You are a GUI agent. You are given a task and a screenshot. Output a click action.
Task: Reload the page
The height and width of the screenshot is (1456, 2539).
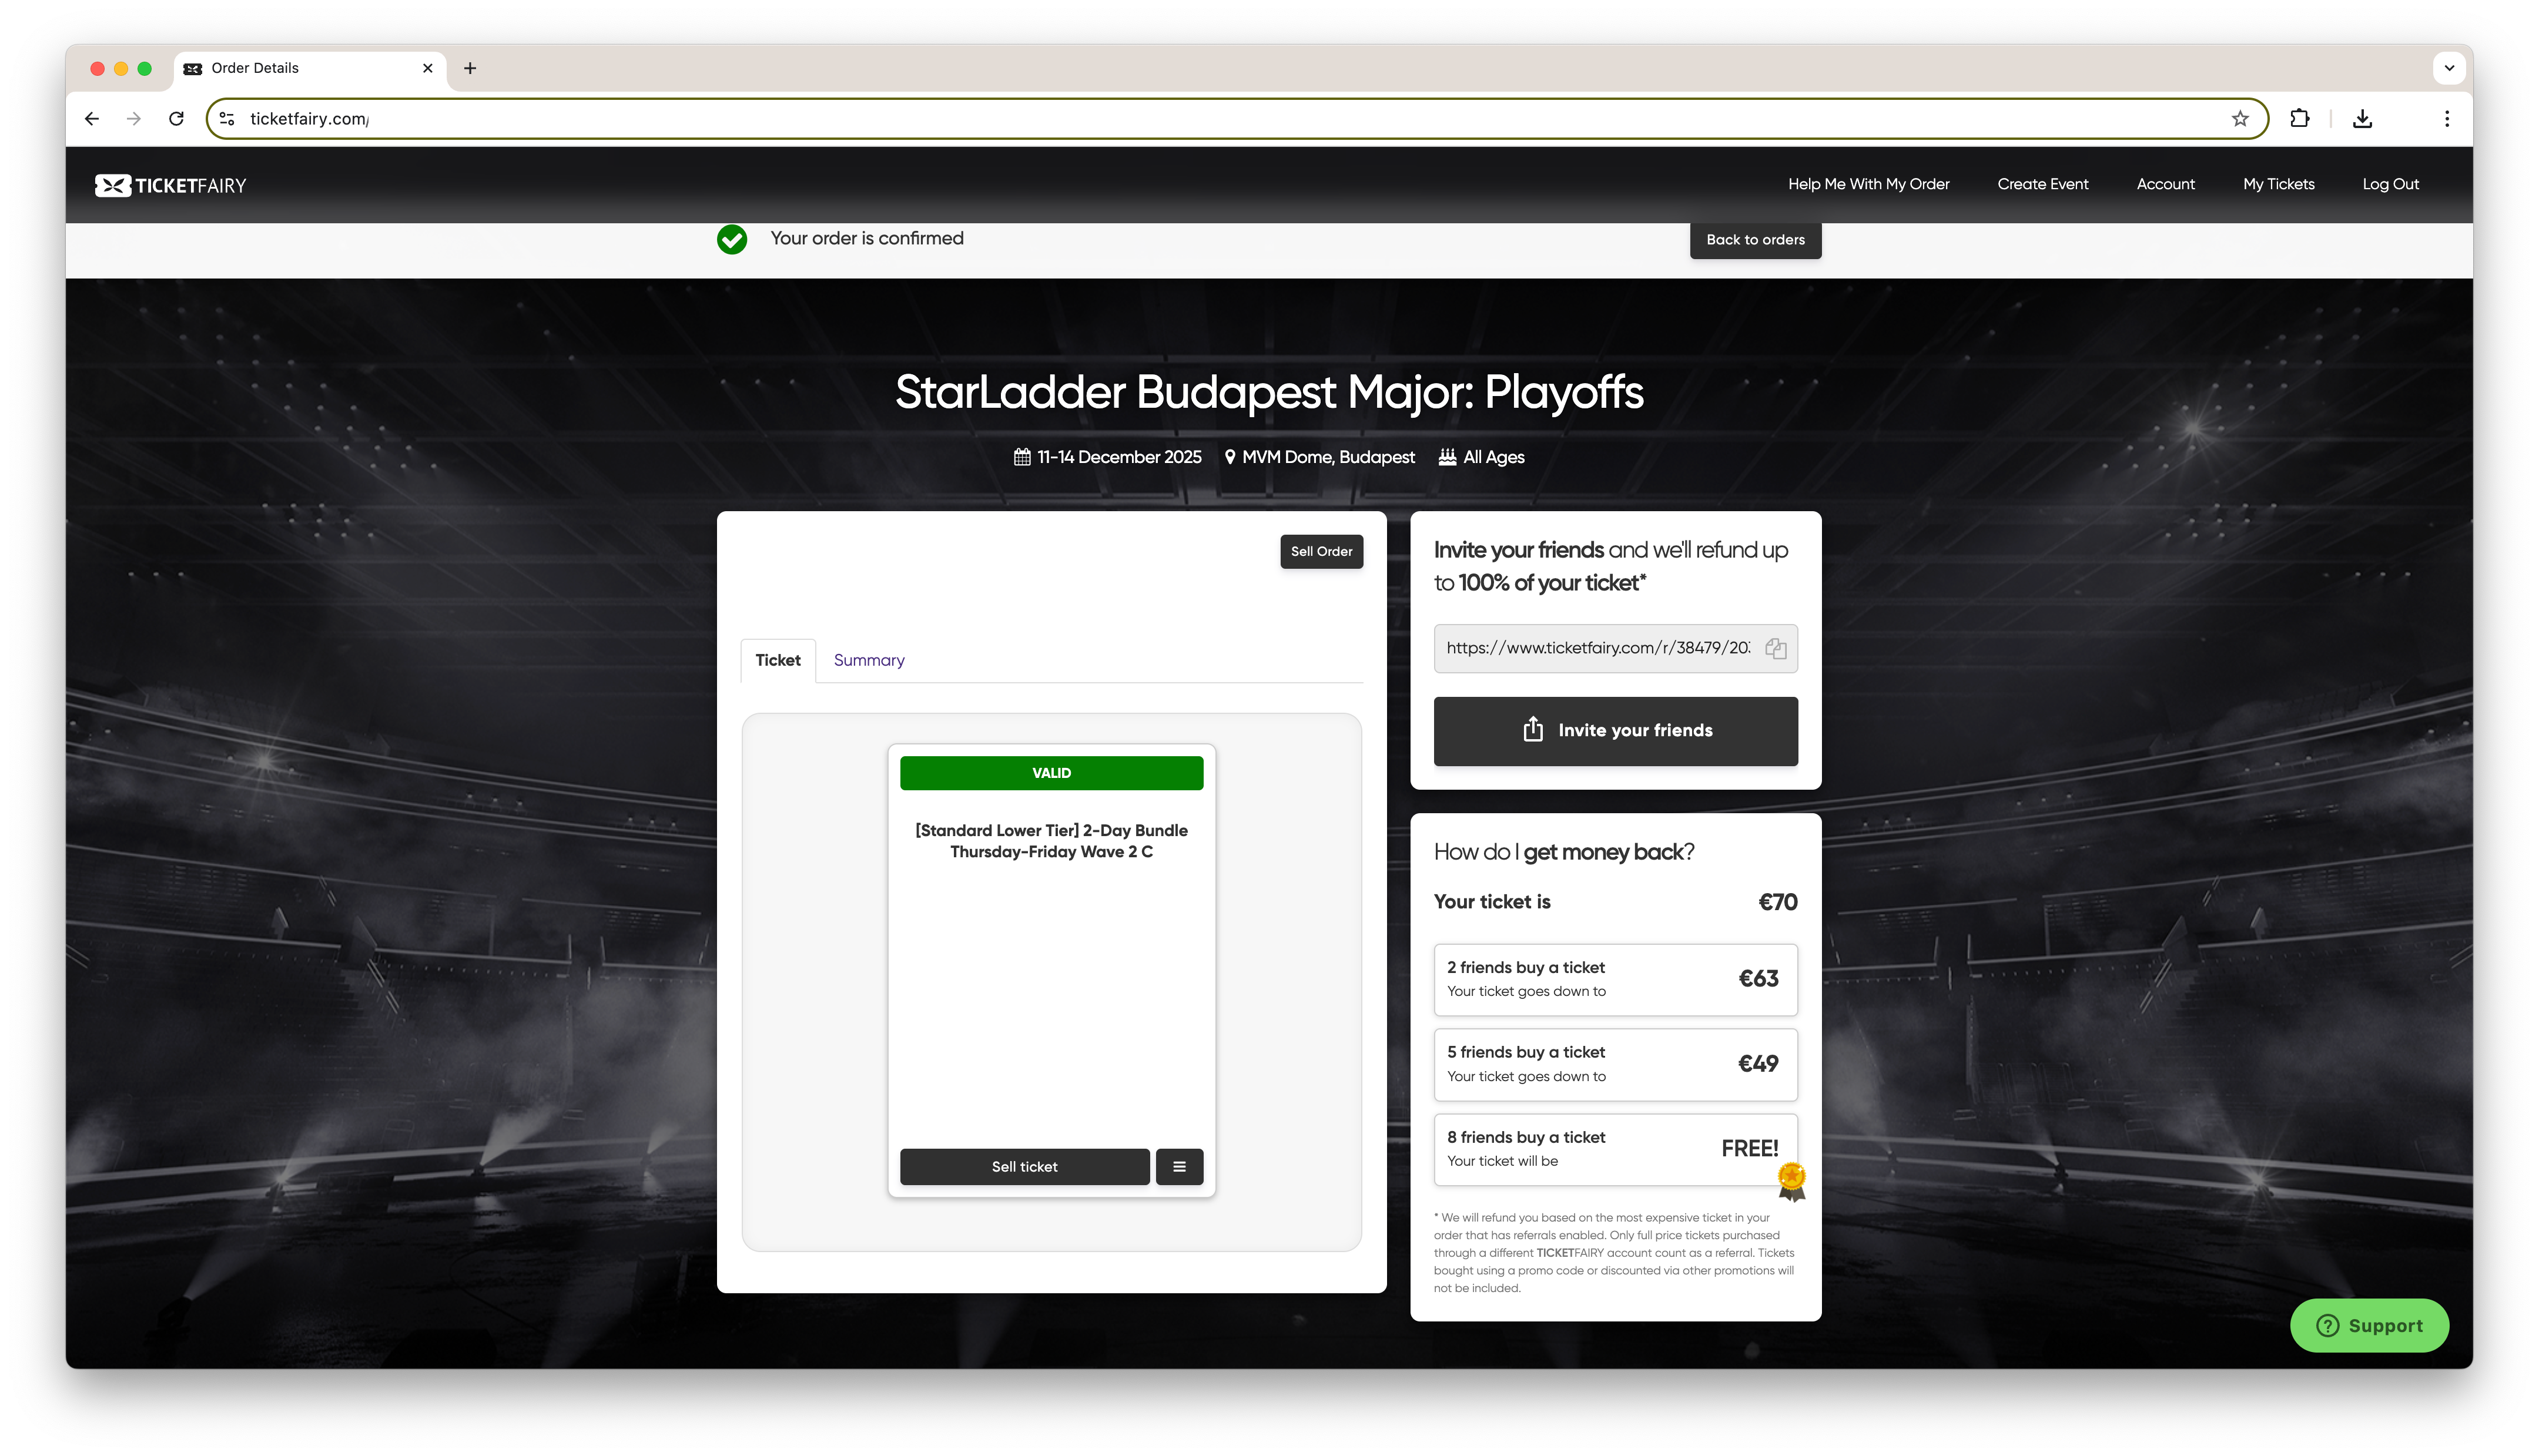176,119
